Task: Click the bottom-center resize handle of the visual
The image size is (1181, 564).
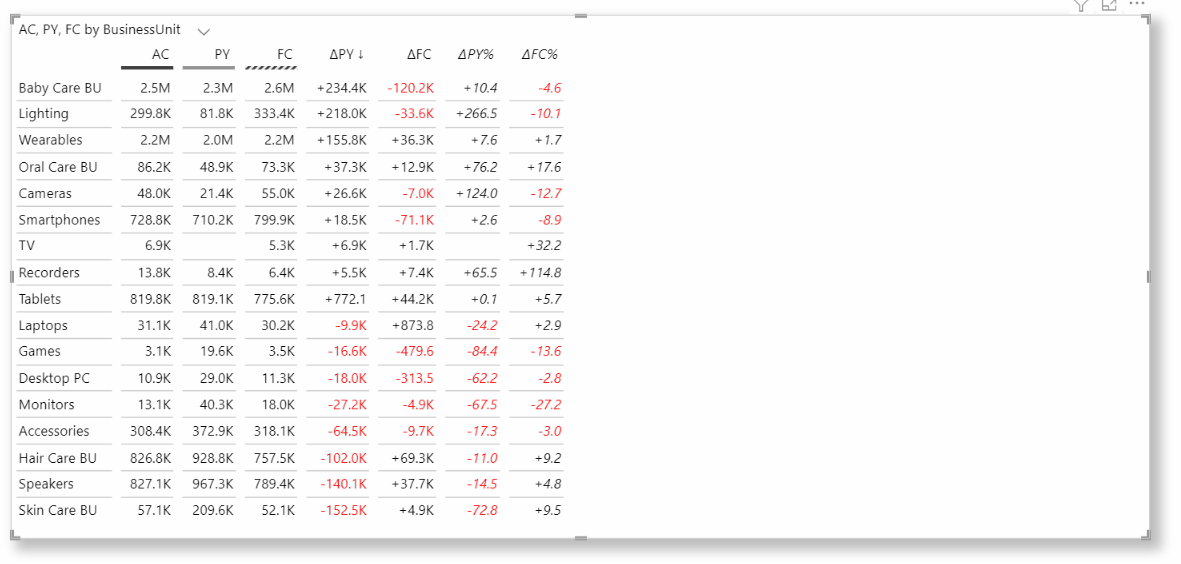Action: pyautogui.click(x=581, y=537)
